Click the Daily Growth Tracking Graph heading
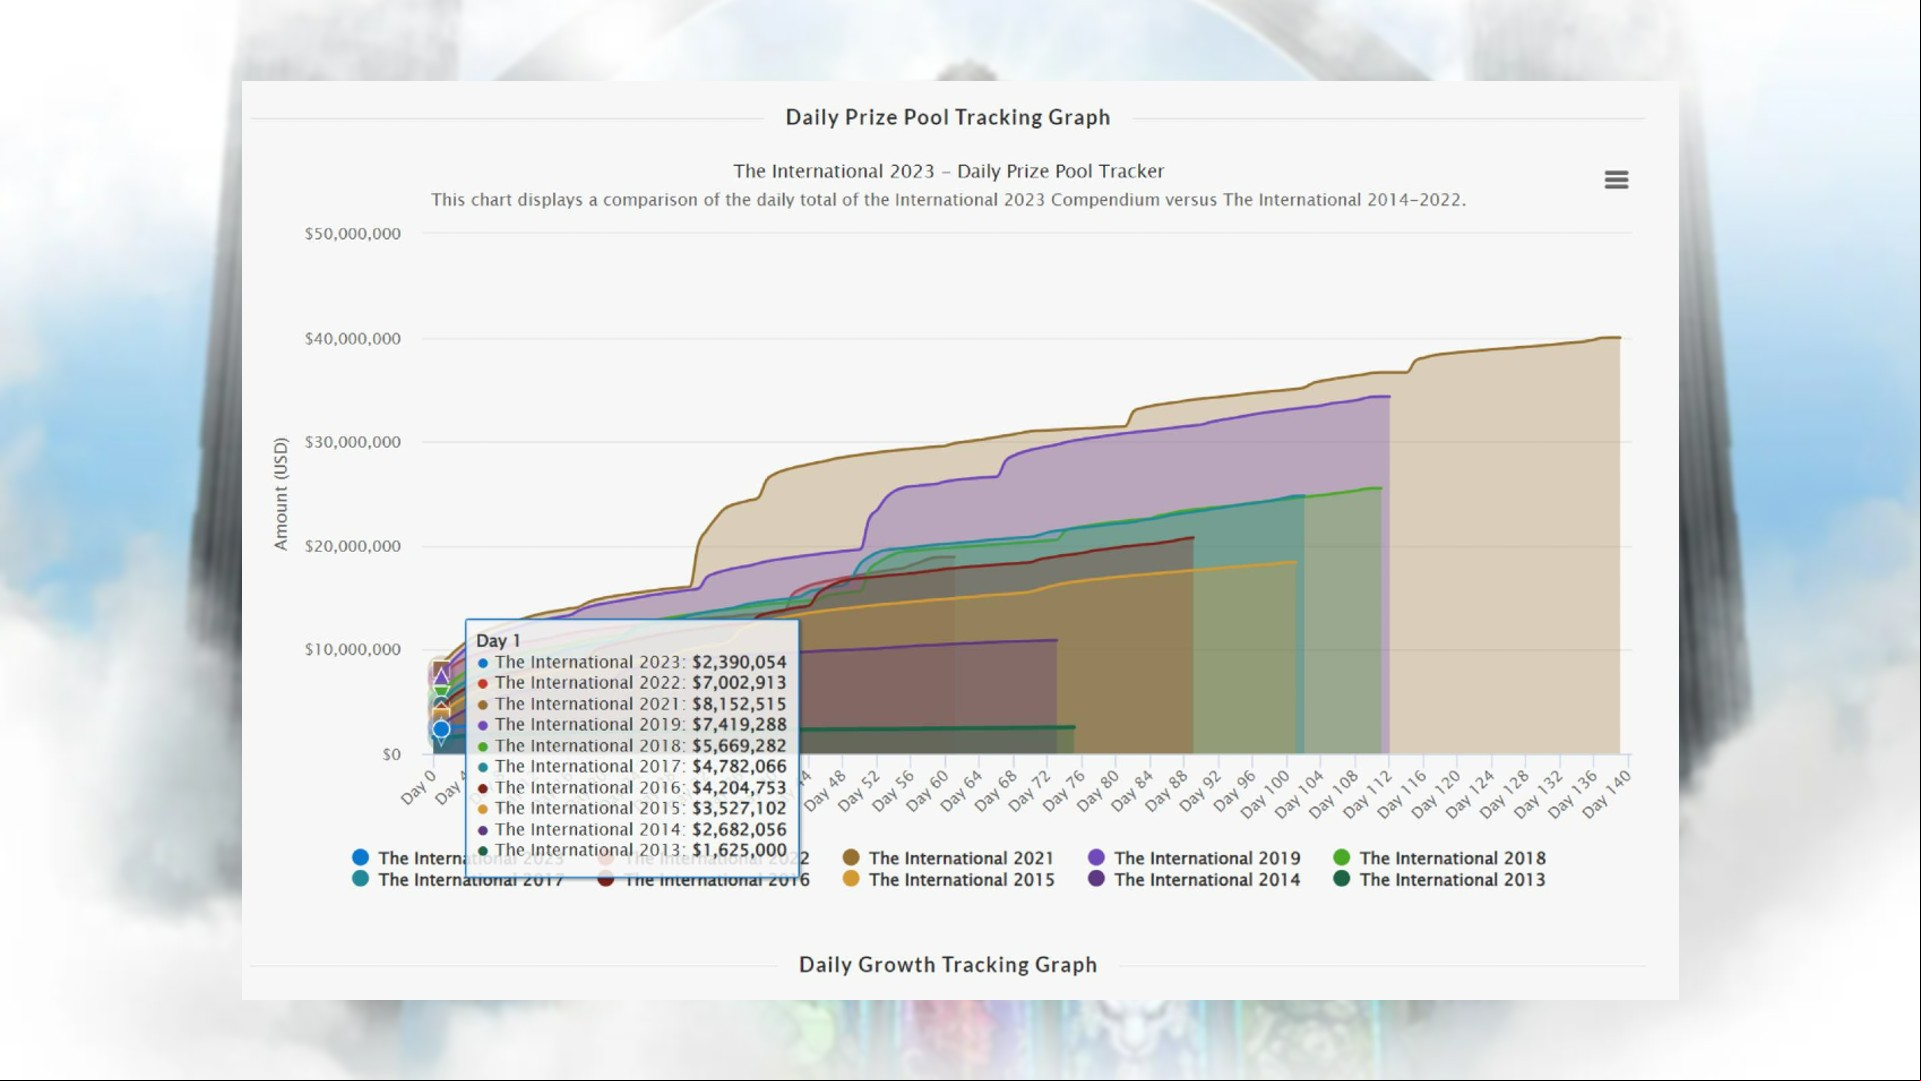The image size is (1921, 1081). (x=948, y=965)
